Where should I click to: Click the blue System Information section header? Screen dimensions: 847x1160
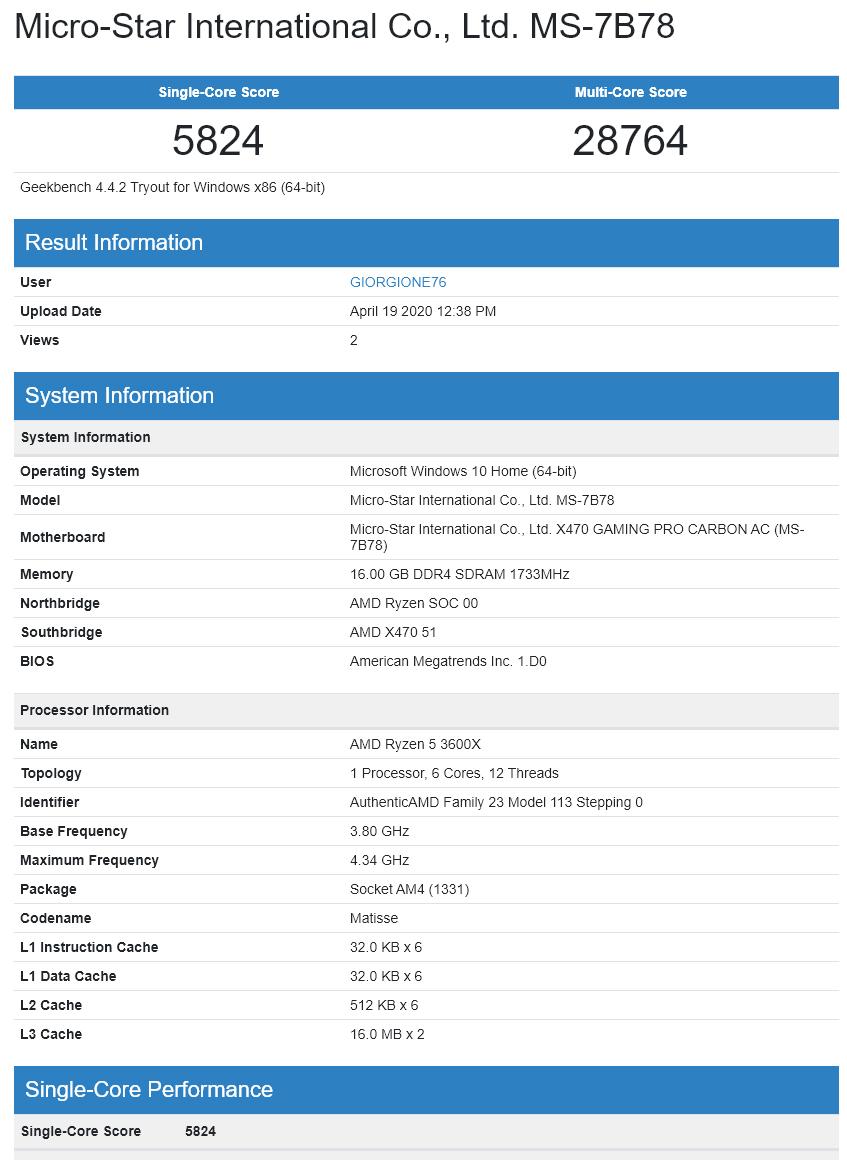click(x=119, y=396)
